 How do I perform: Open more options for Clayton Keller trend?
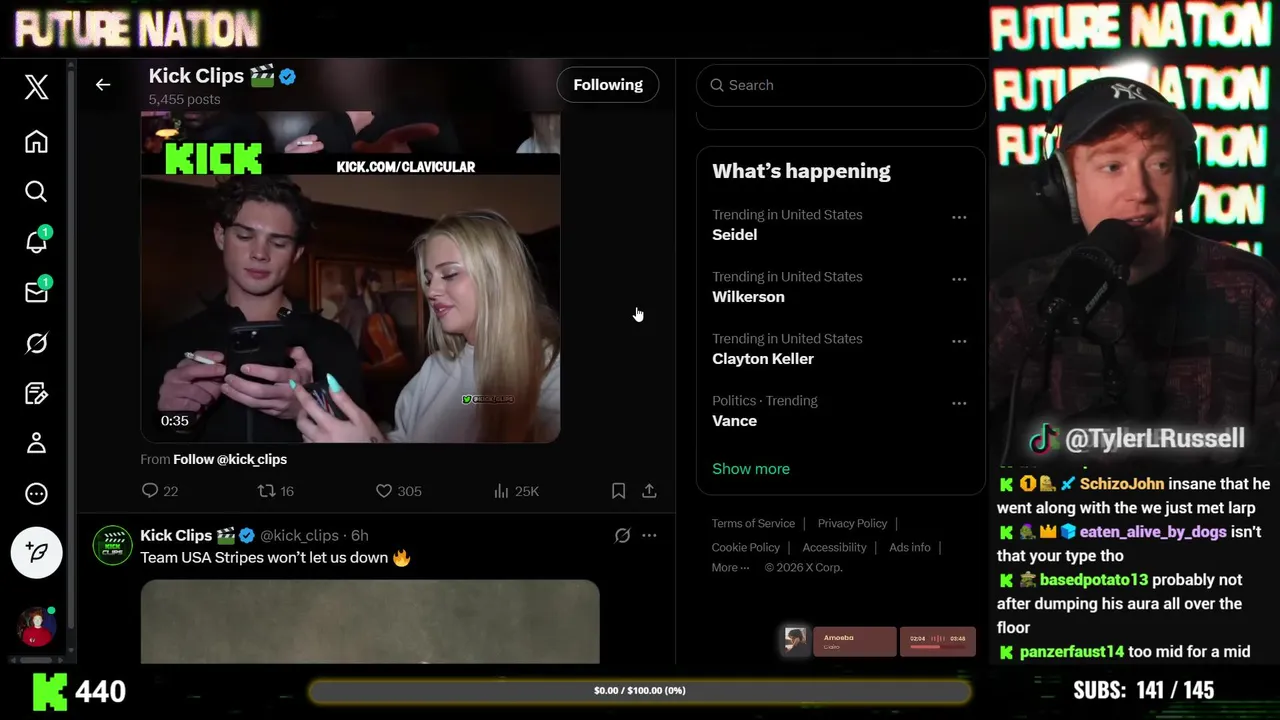click(959, 341)
